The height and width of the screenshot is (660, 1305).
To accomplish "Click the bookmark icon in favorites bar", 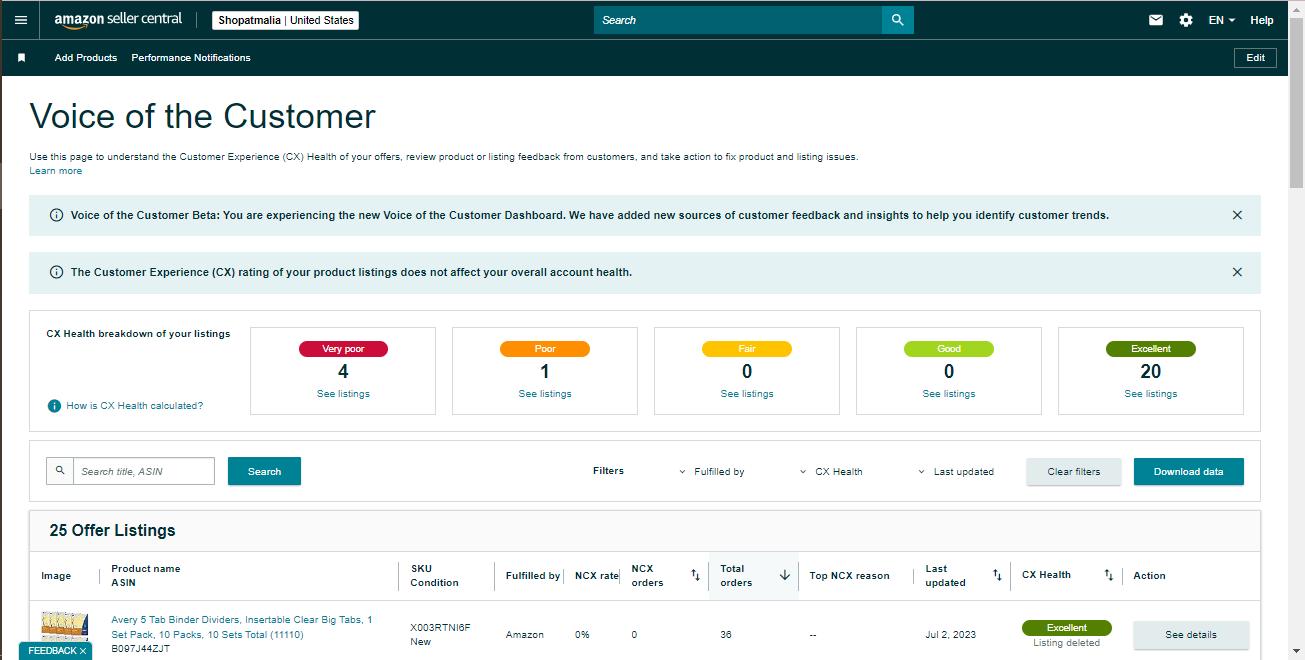I will 21,58.
